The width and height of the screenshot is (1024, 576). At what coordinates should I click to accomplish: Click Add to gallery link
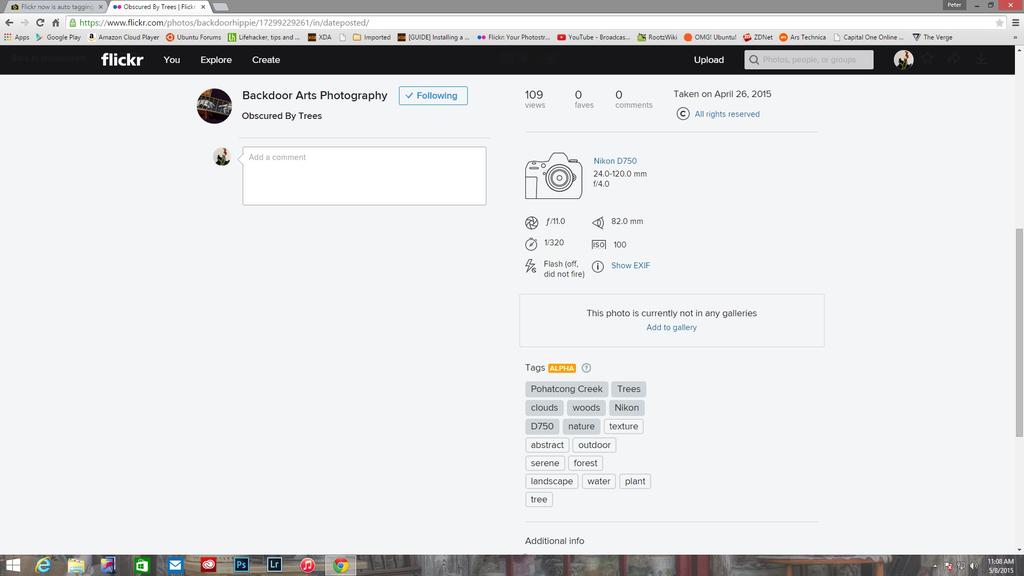coord(671,328)
